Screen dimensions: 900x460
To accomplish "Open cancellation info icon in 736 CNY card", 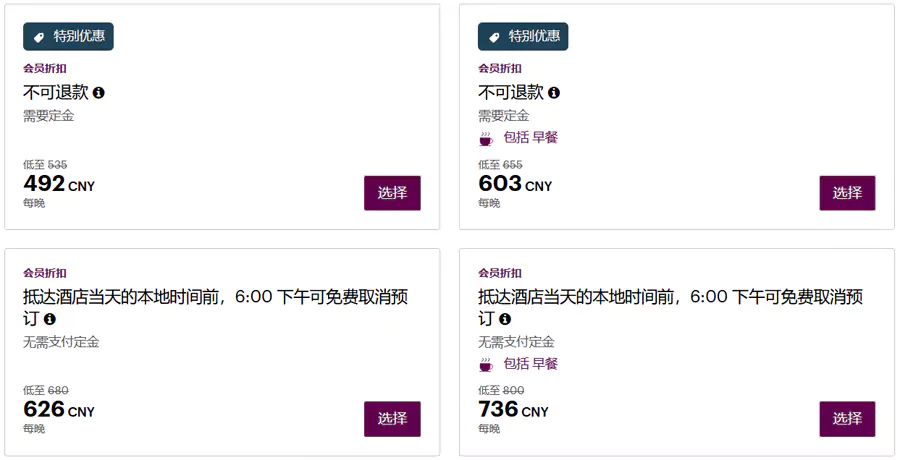I will click(505, 319).
